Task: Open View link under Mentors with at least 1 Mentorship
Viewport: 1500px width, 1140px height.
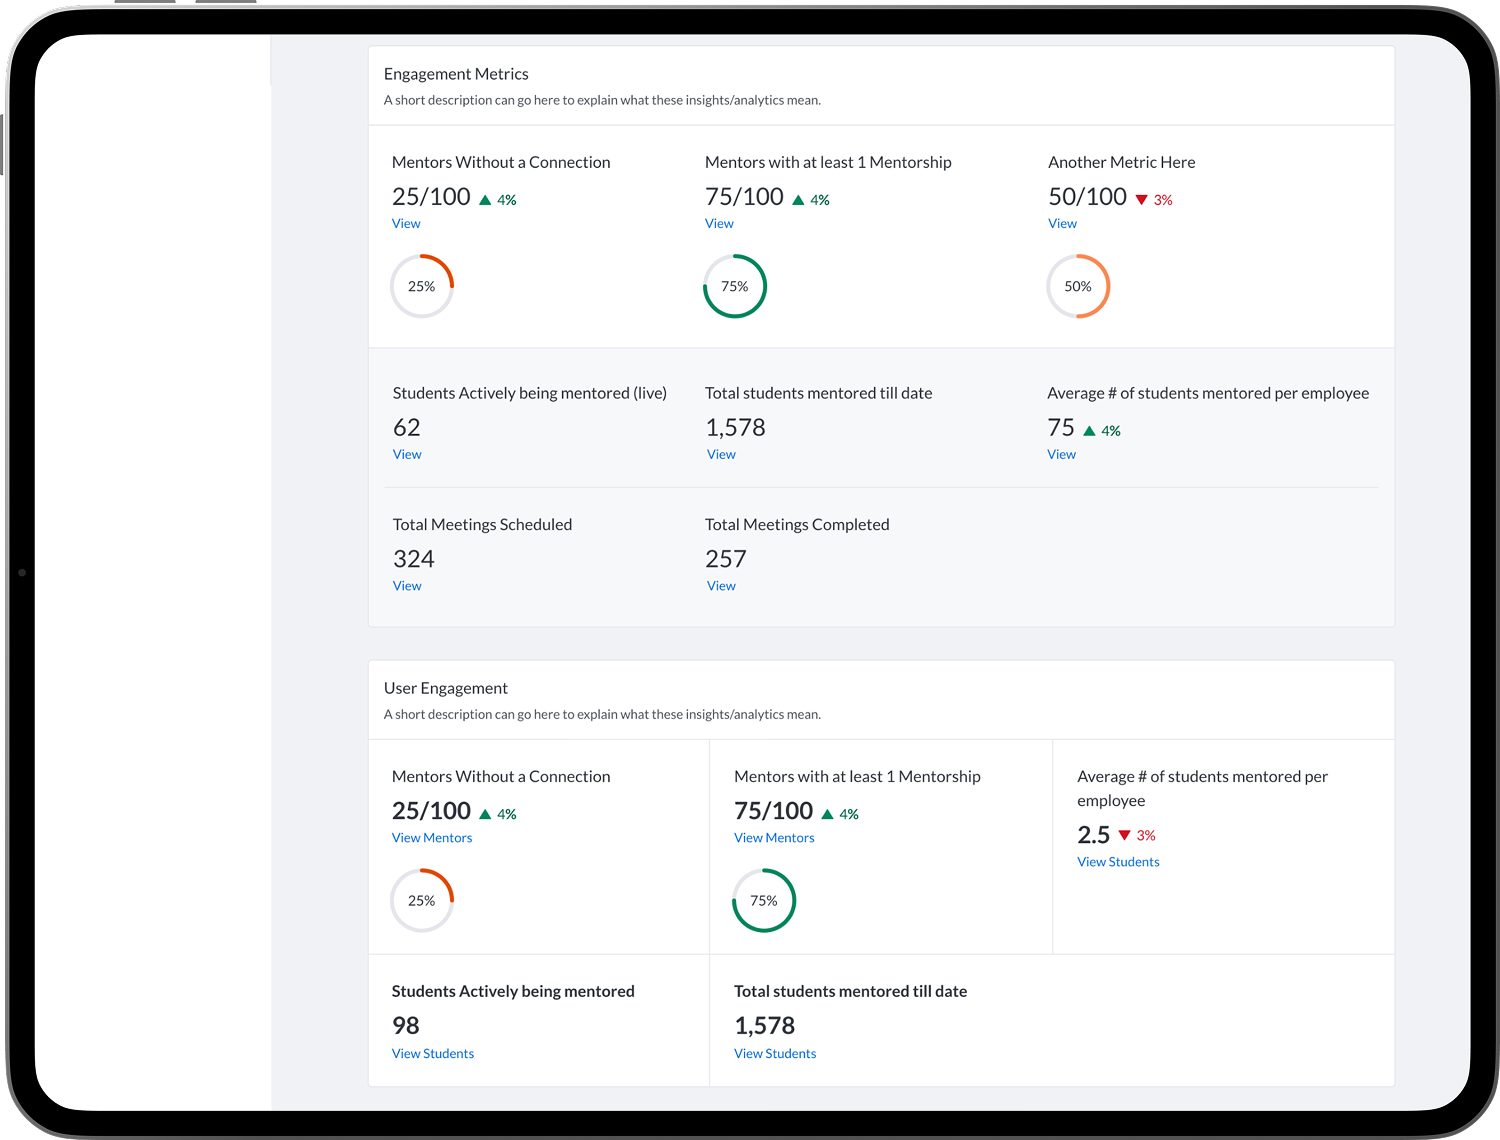Action: (x=719, y=224)
